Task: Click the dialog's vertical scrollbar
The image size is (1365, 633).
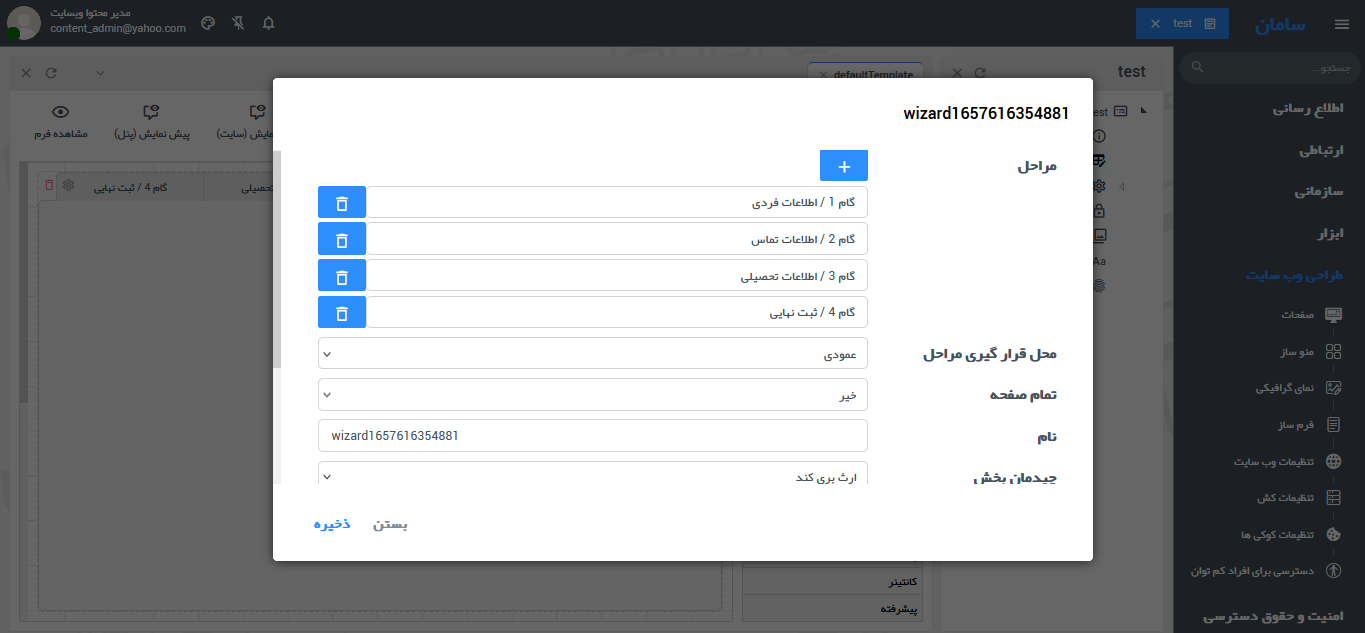Action: point(279,260)
